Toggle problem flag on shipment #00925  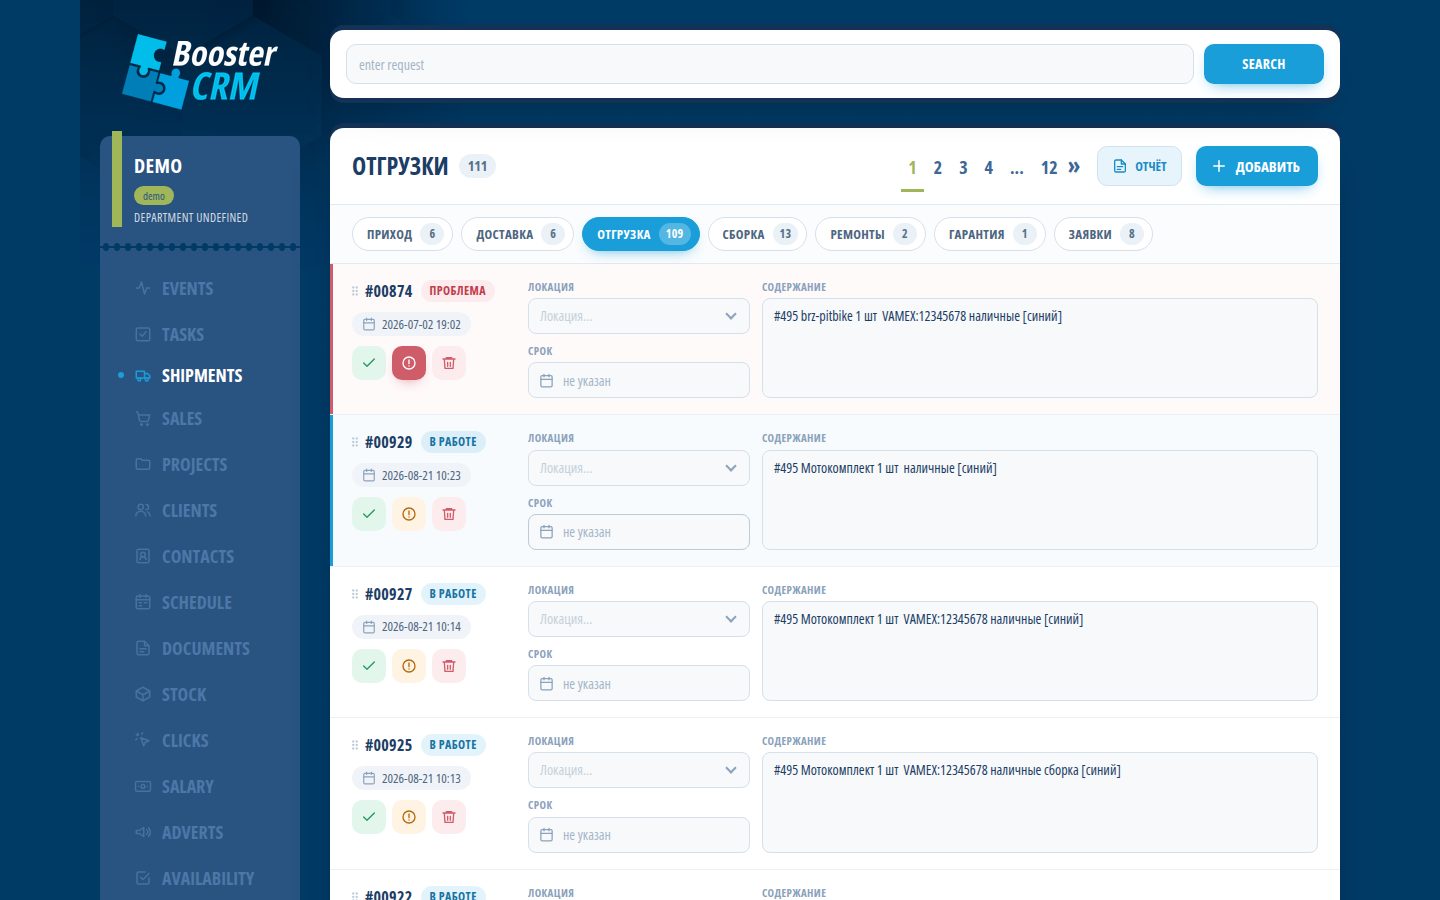(x=409, y=817)
